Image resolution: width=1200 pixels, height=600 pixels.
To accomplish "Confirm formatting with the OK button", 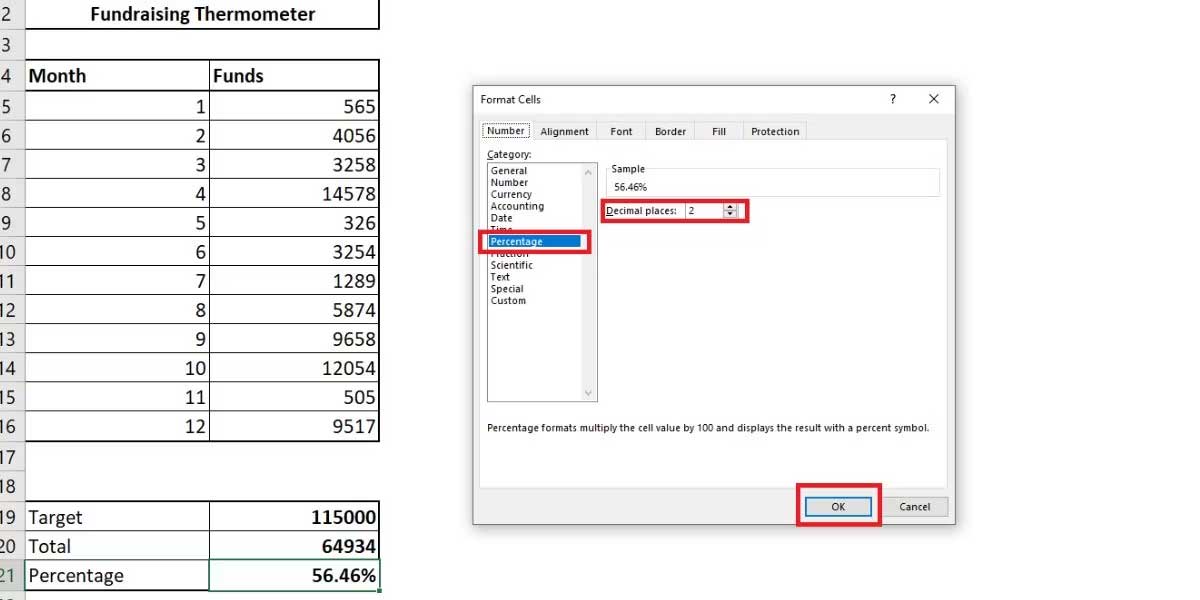I will point(838,506).
